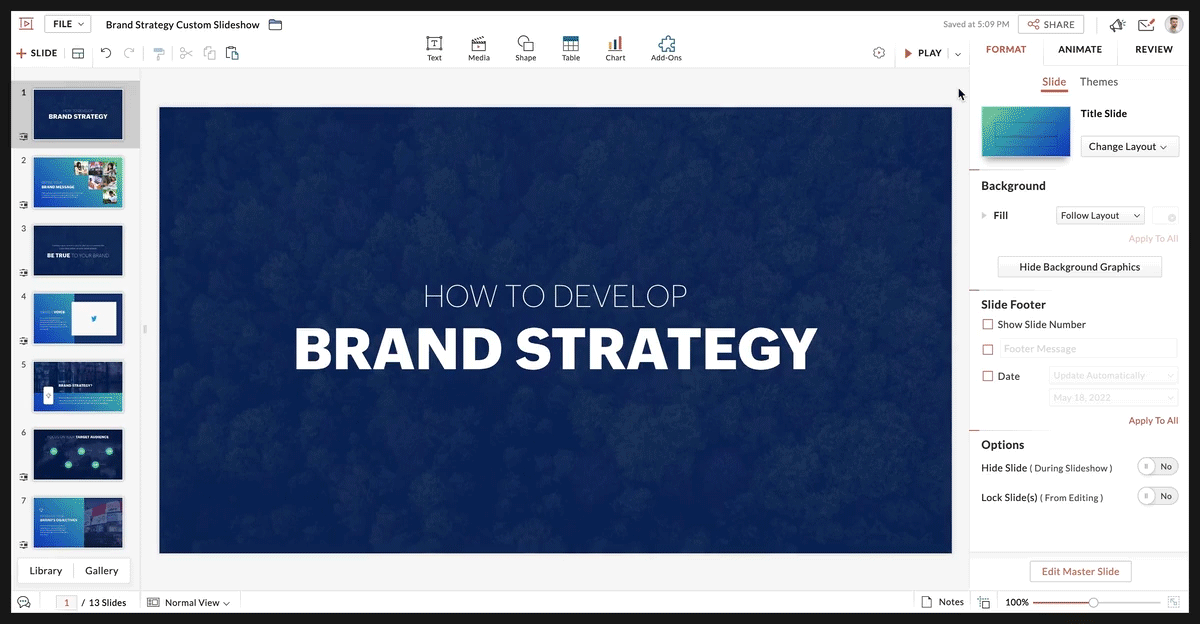Click Edit Master Slide button

click(1080, 571)
